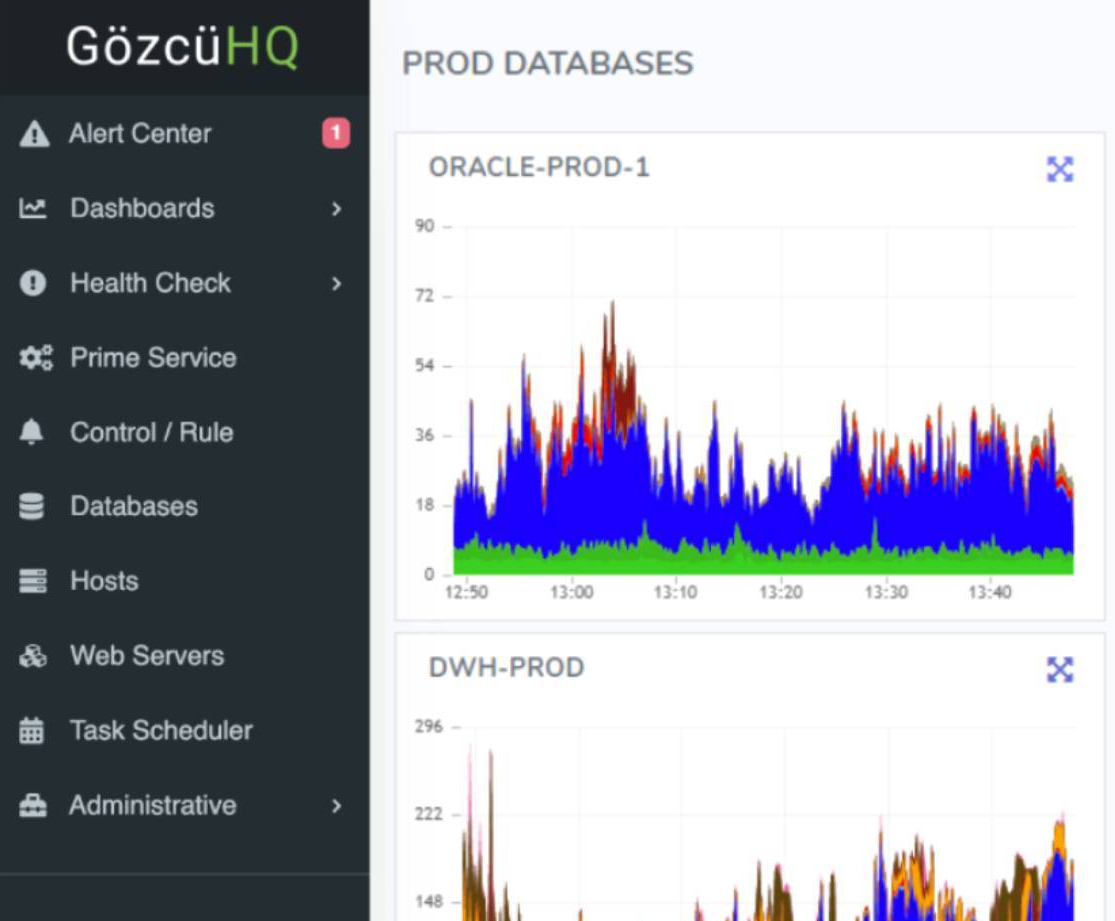Expand the Administrative submenu chevron

(x=336, y=806)
